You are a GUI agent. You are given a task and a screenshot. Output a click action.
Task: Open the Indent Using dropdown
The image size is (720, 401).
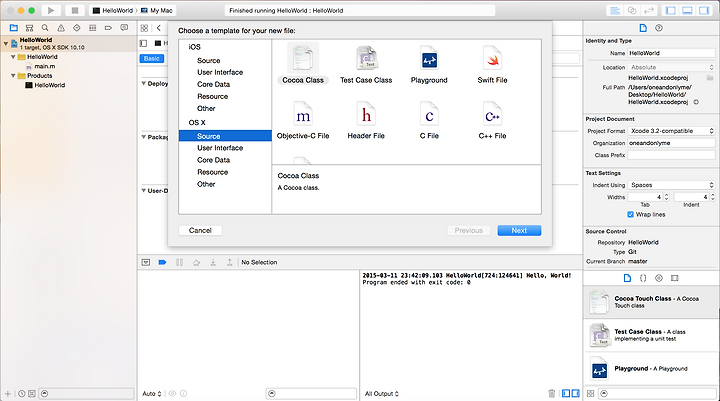coord(671,185)
